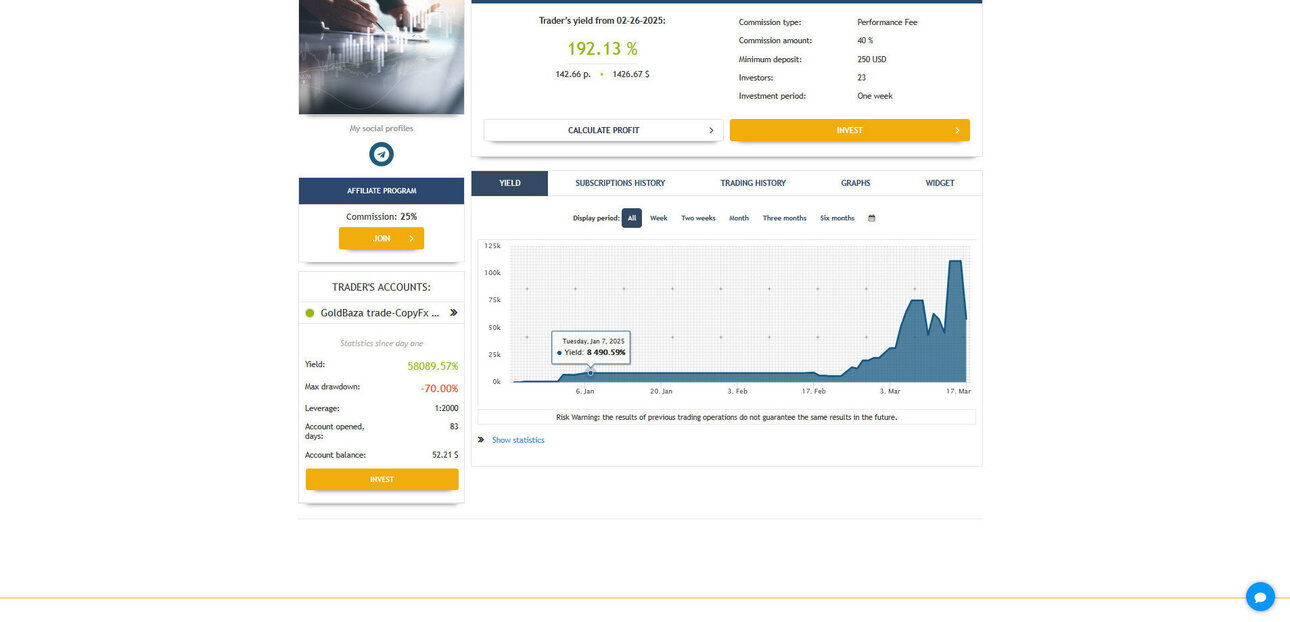Select the Month display period

pyautogui.click(x=739, y=218)
